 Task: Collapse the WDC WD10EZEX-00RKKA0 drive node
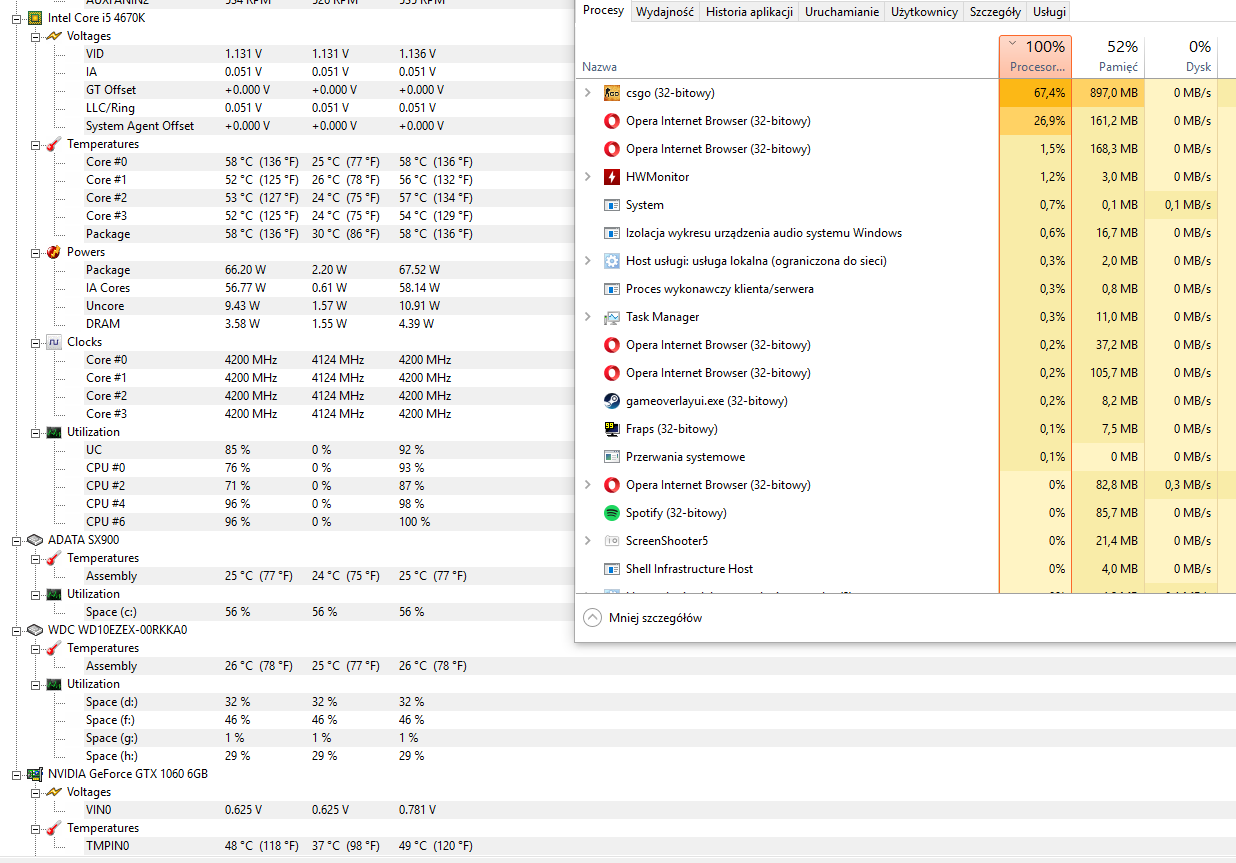17,630
